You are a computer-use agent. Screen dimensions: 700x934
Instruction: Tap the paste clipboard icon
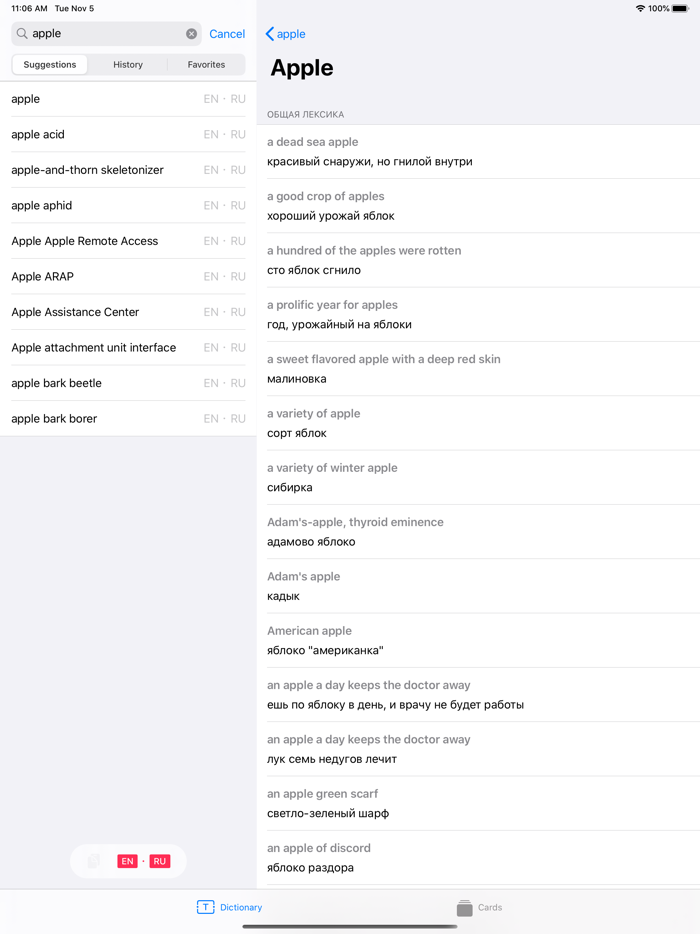click(x=94, y=861)
